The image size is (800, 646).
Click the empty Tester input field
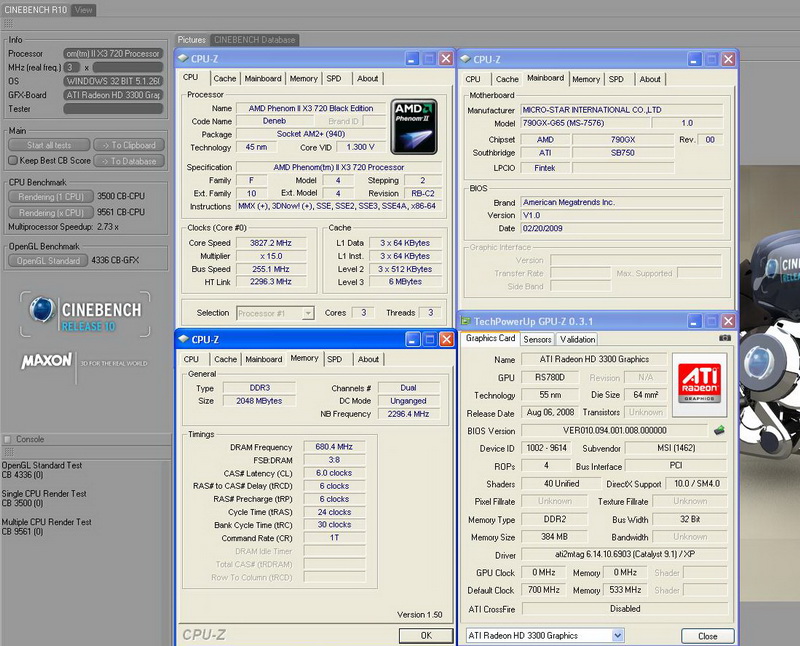tap(112, 109)
